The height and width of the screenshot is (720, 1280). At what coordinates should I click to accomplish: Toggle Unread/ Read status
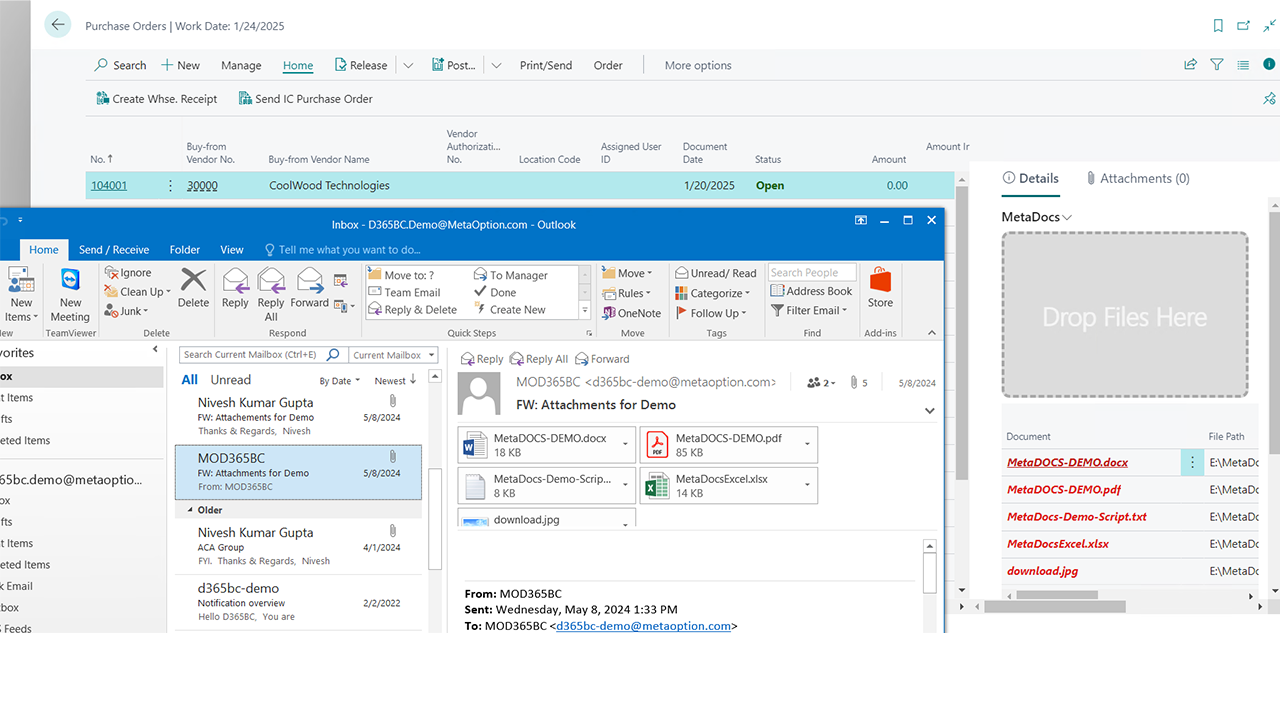coord(716,273)
